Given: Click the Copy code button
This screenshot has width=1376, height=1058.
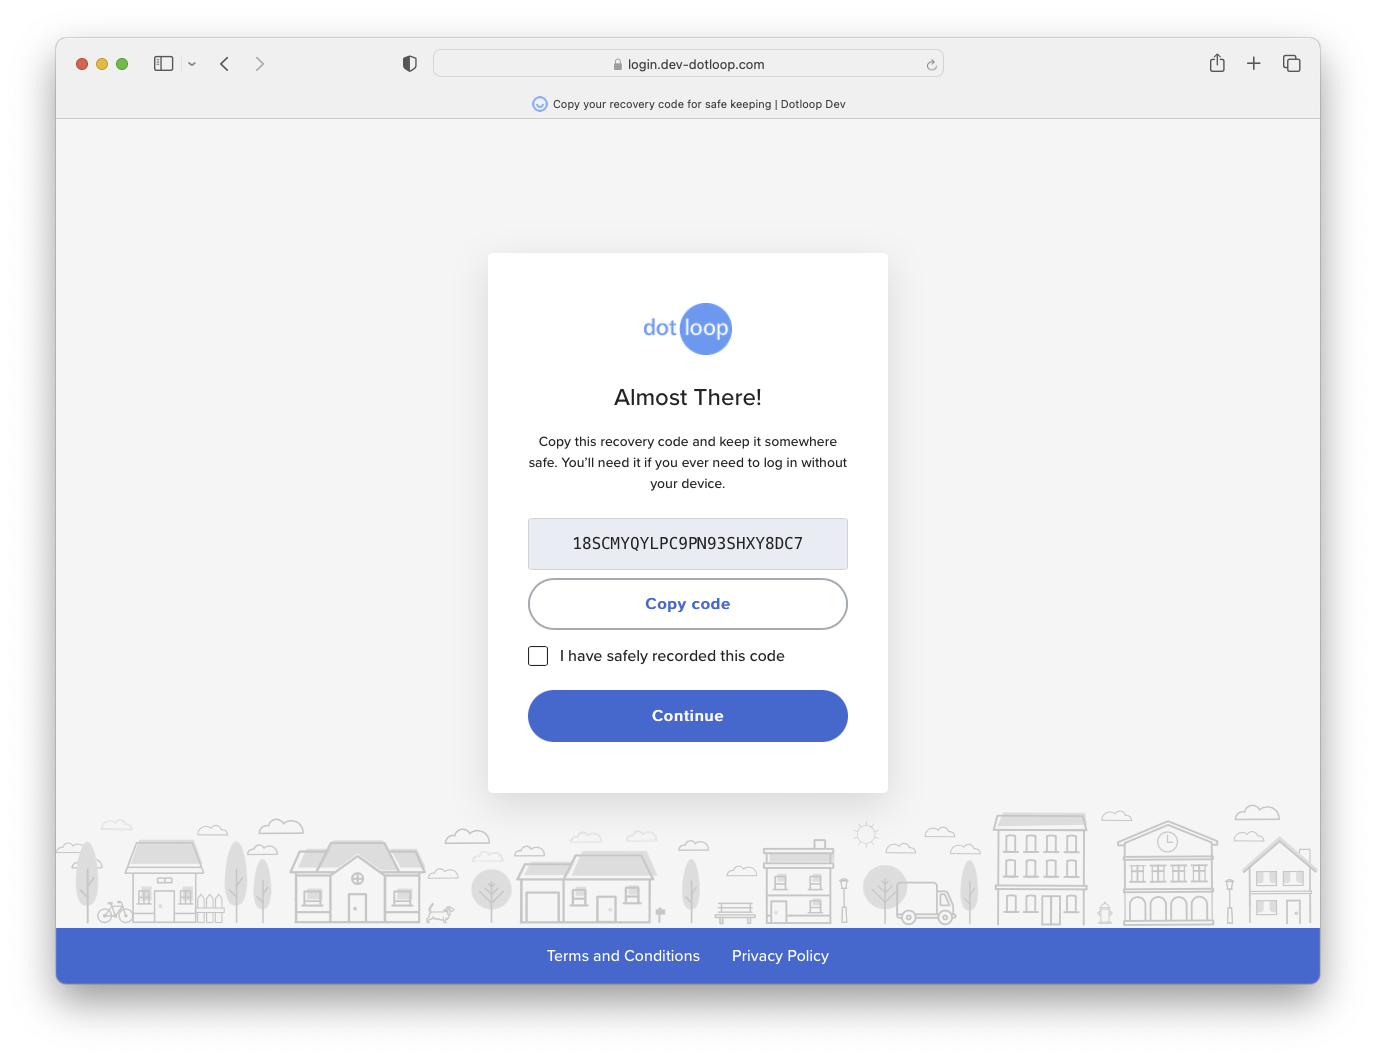Looking at the screenshot, I should pyautogui.click(x=687, y=604).
